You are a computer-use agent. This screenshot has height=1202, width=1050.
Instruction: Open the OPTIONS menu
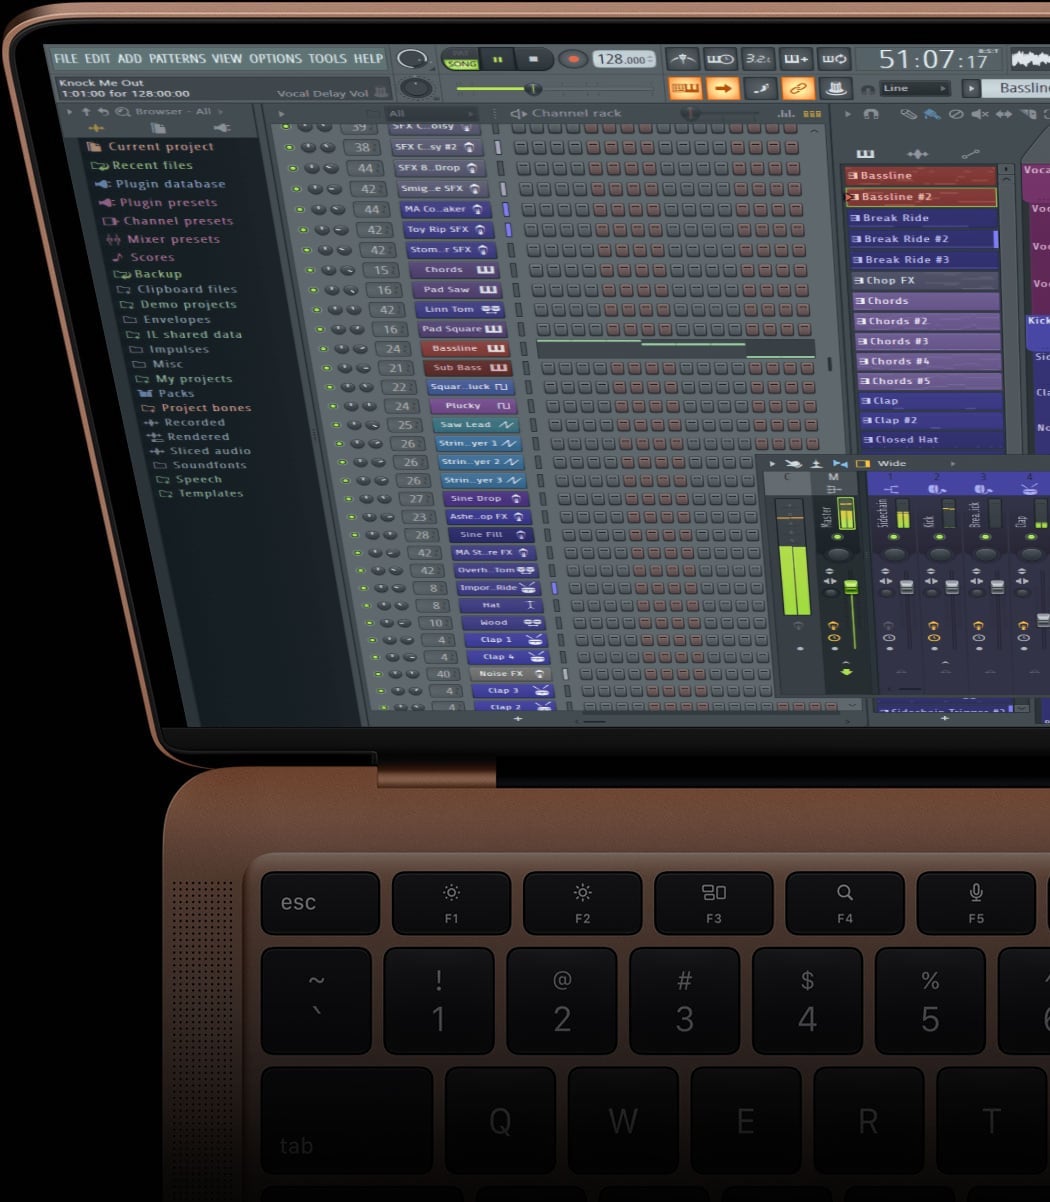pos(275,58)
